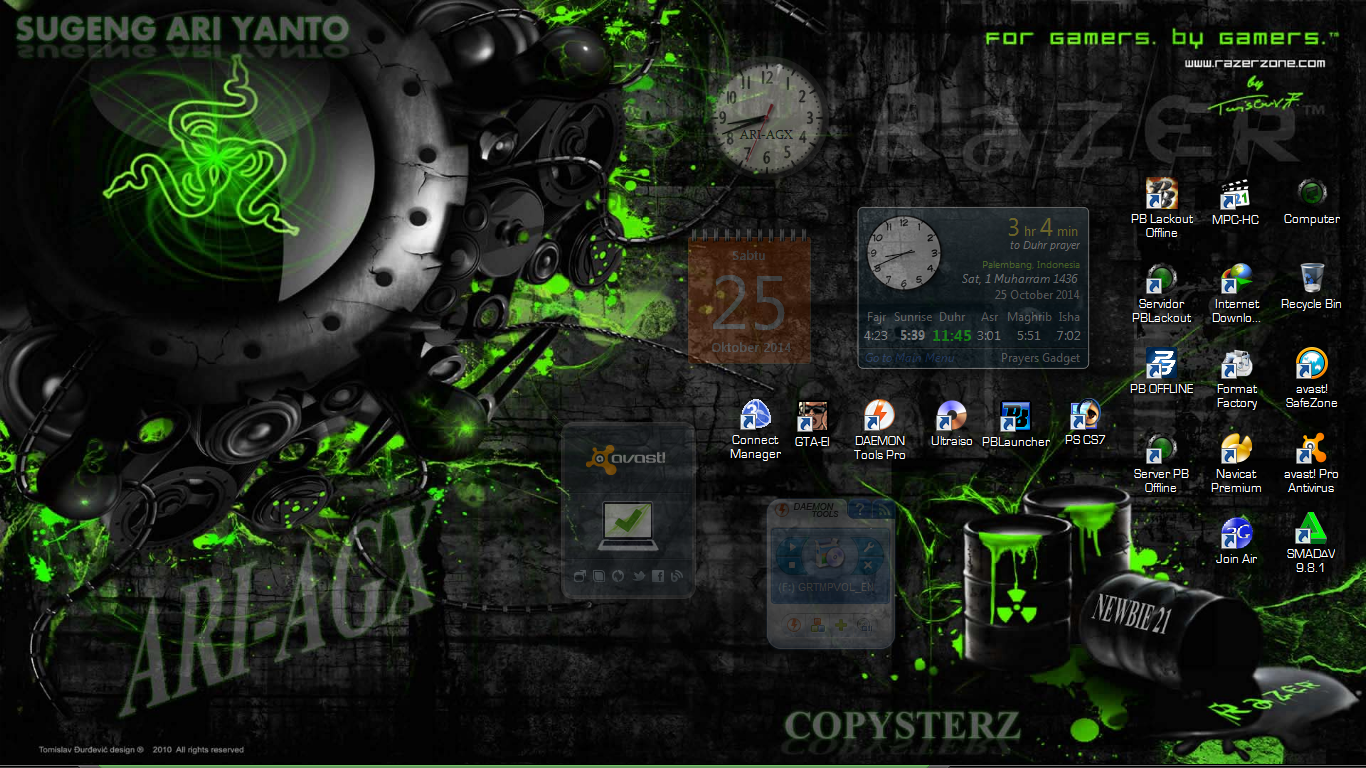The height and width of the screenshot is (768, 1366).
Task: Open the wrench settings on the DAEMON Tools gadget
Action: pos(869,547)
